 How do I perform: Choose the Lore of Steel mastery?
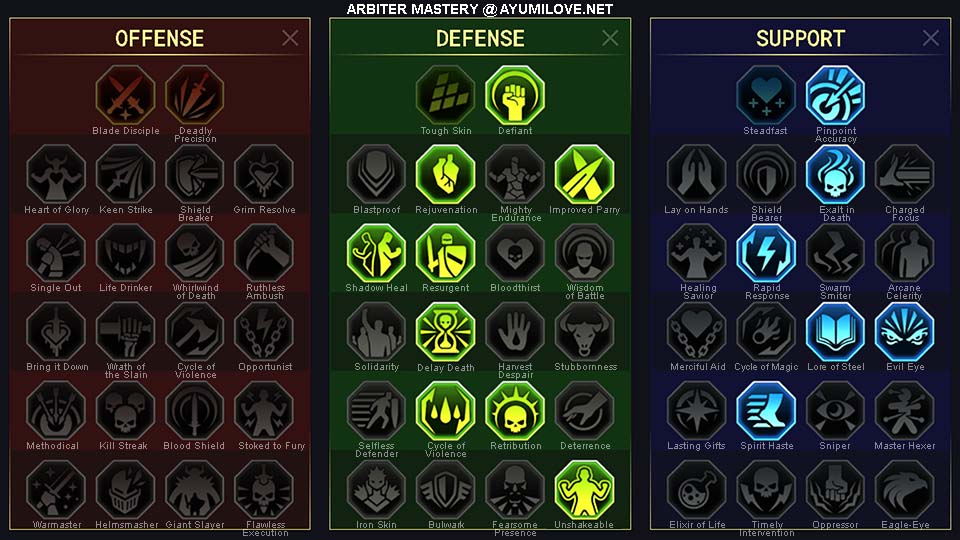point(835,332)
